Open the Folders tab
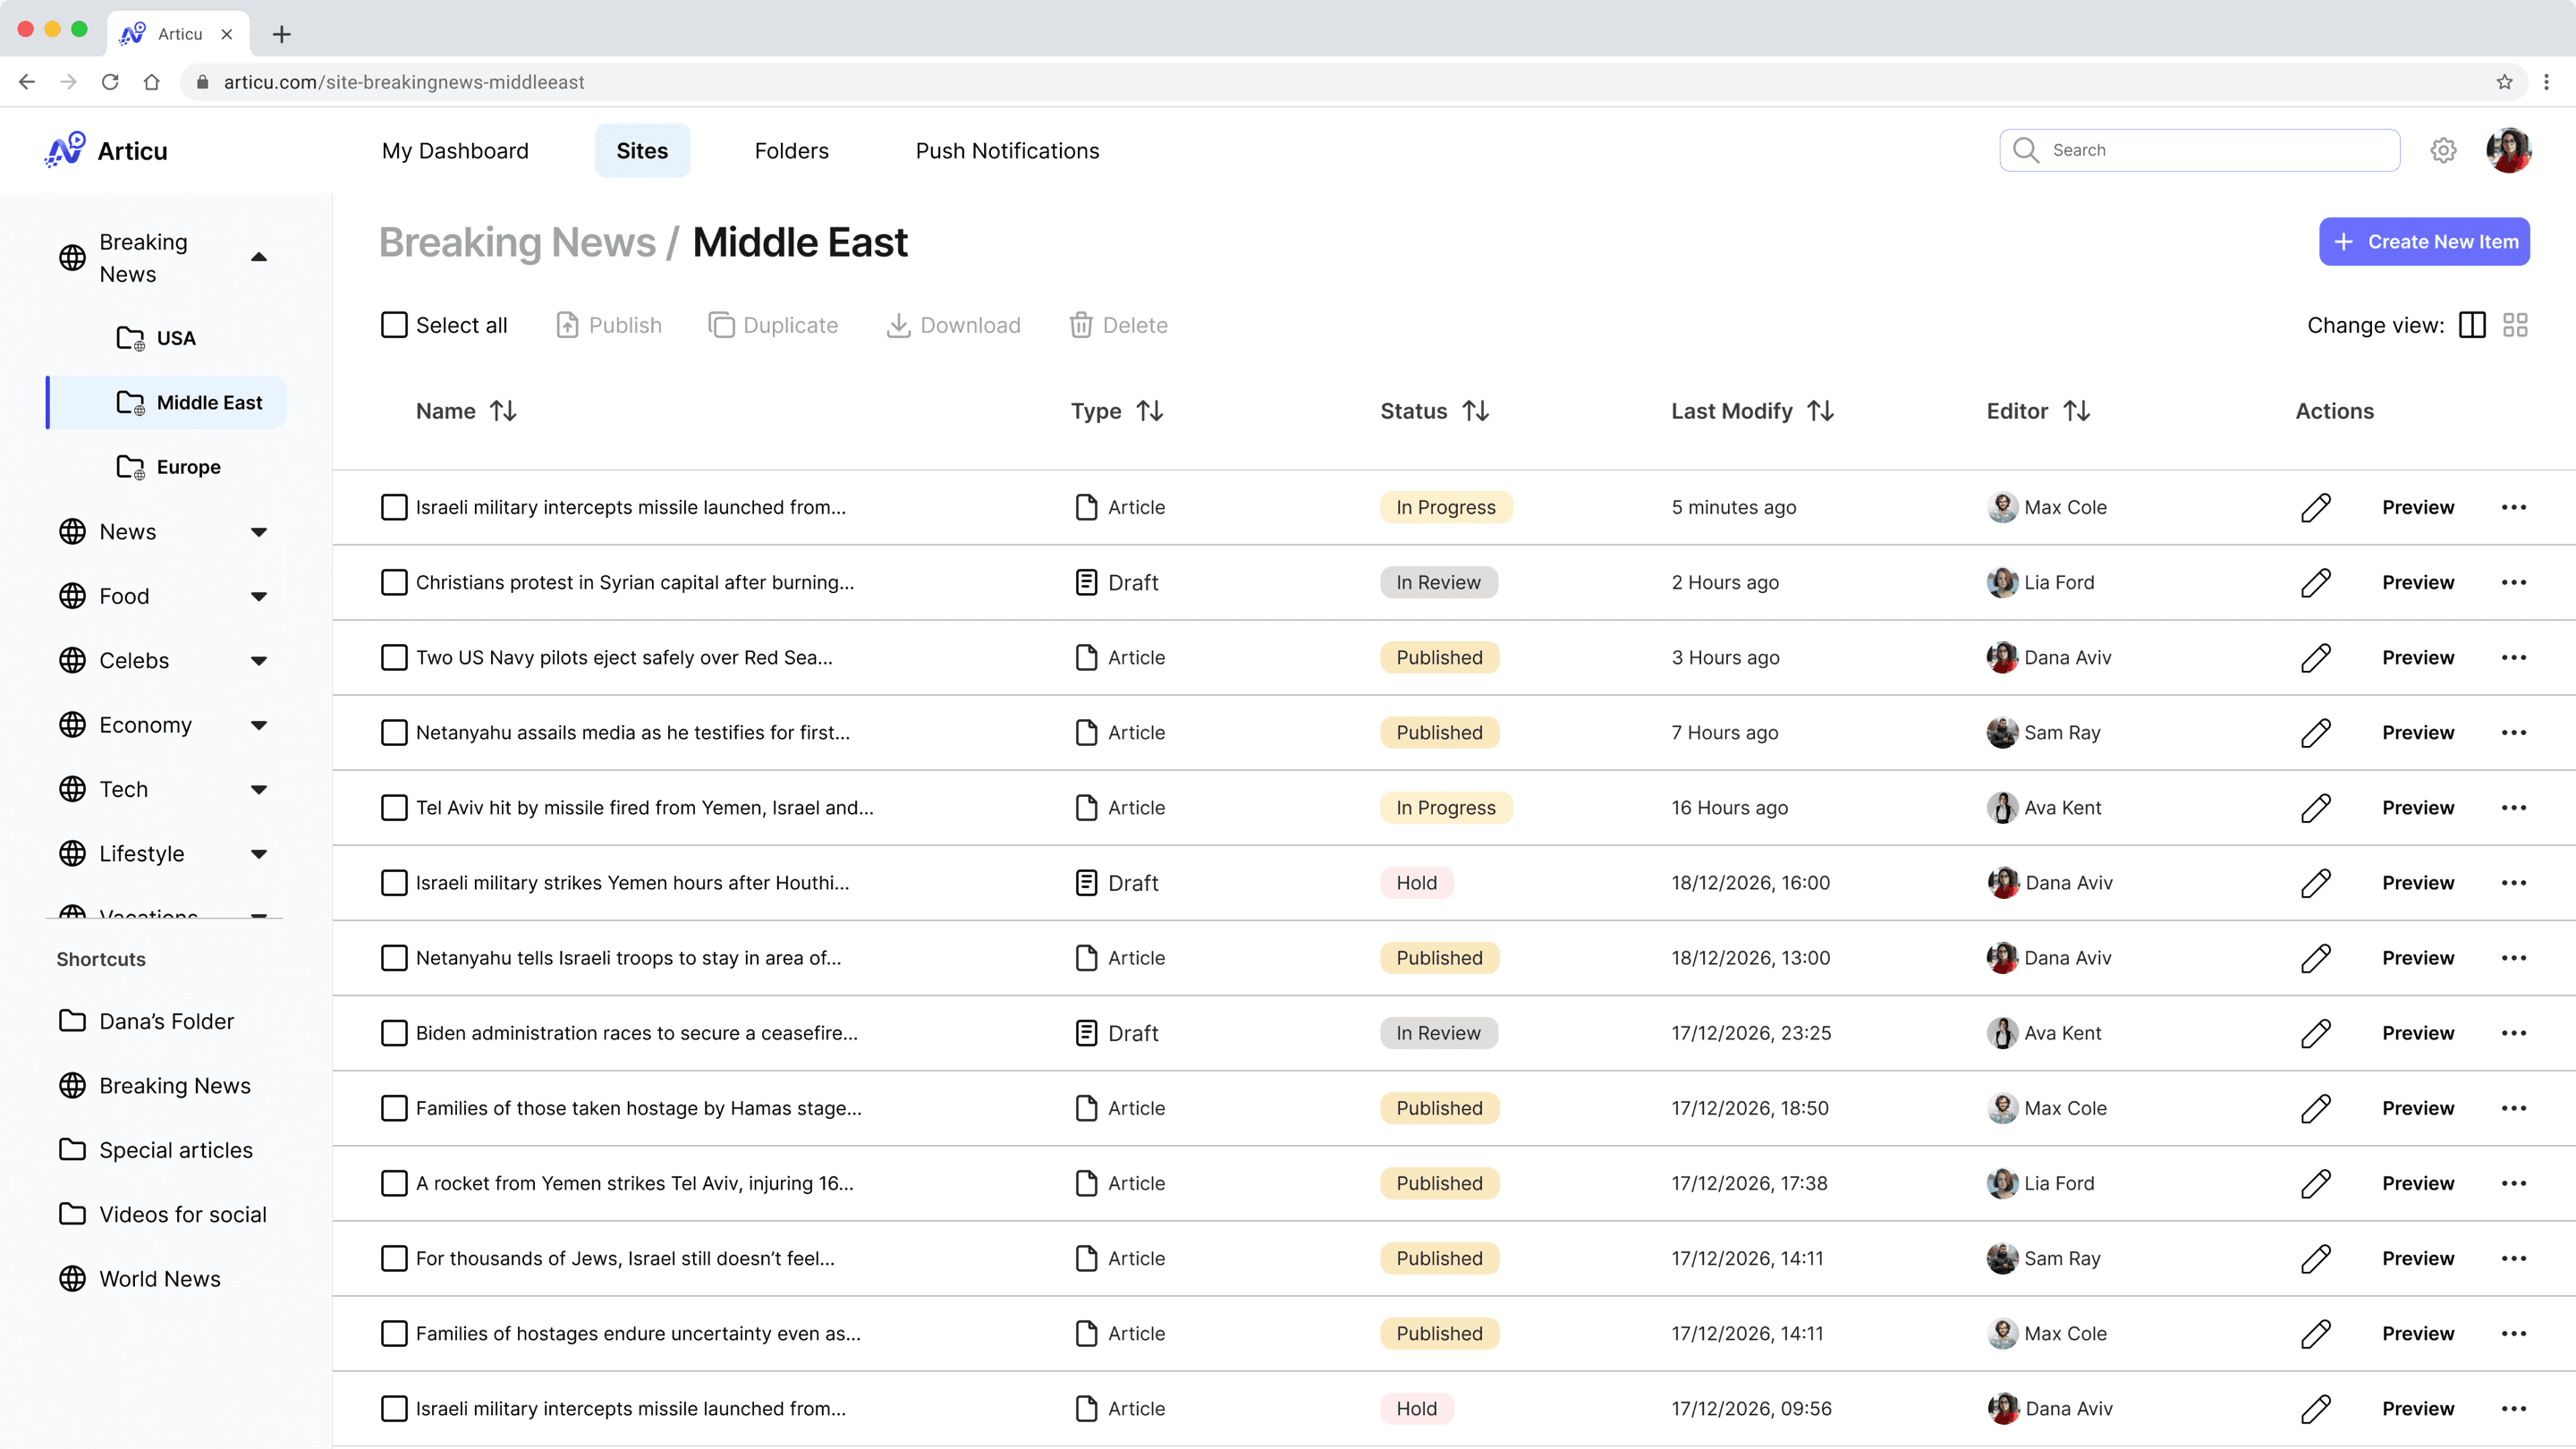Image resolution: width=2576 pixels, height=1449 pixels. pyautogui.click(x=791, y=150)
